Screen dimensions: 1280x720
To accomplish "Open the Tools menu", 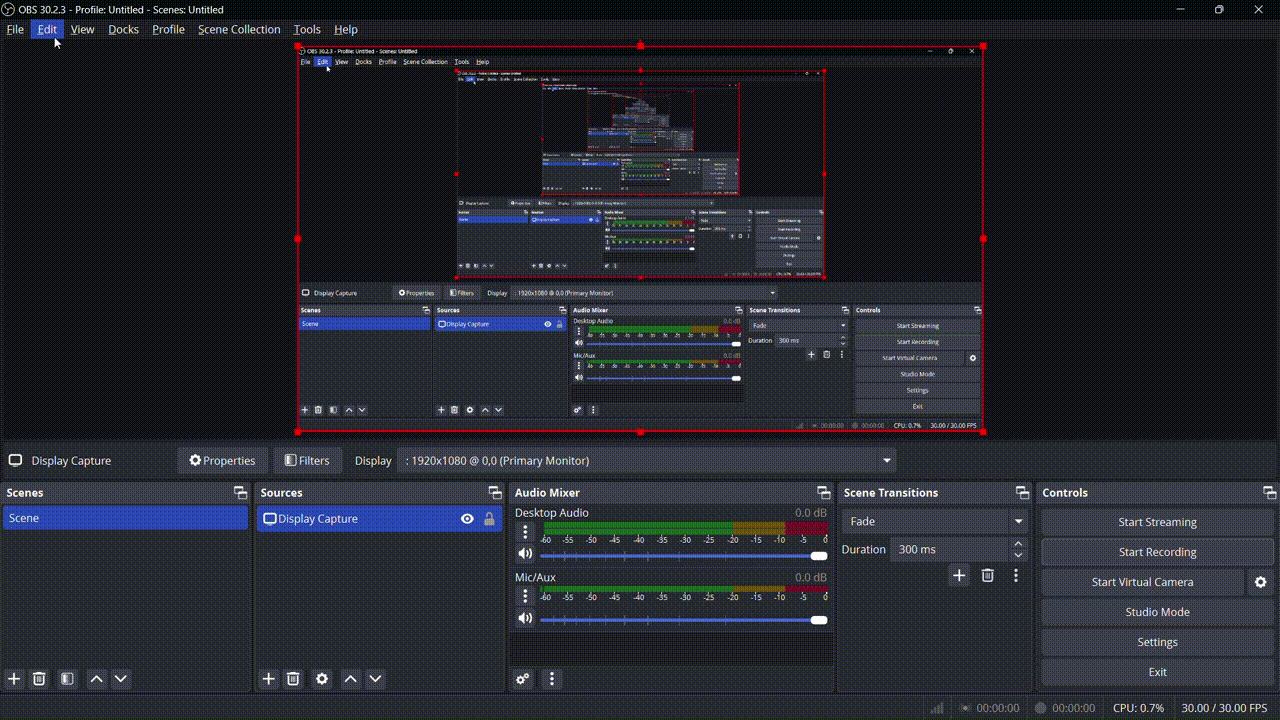I will [307, 29].
